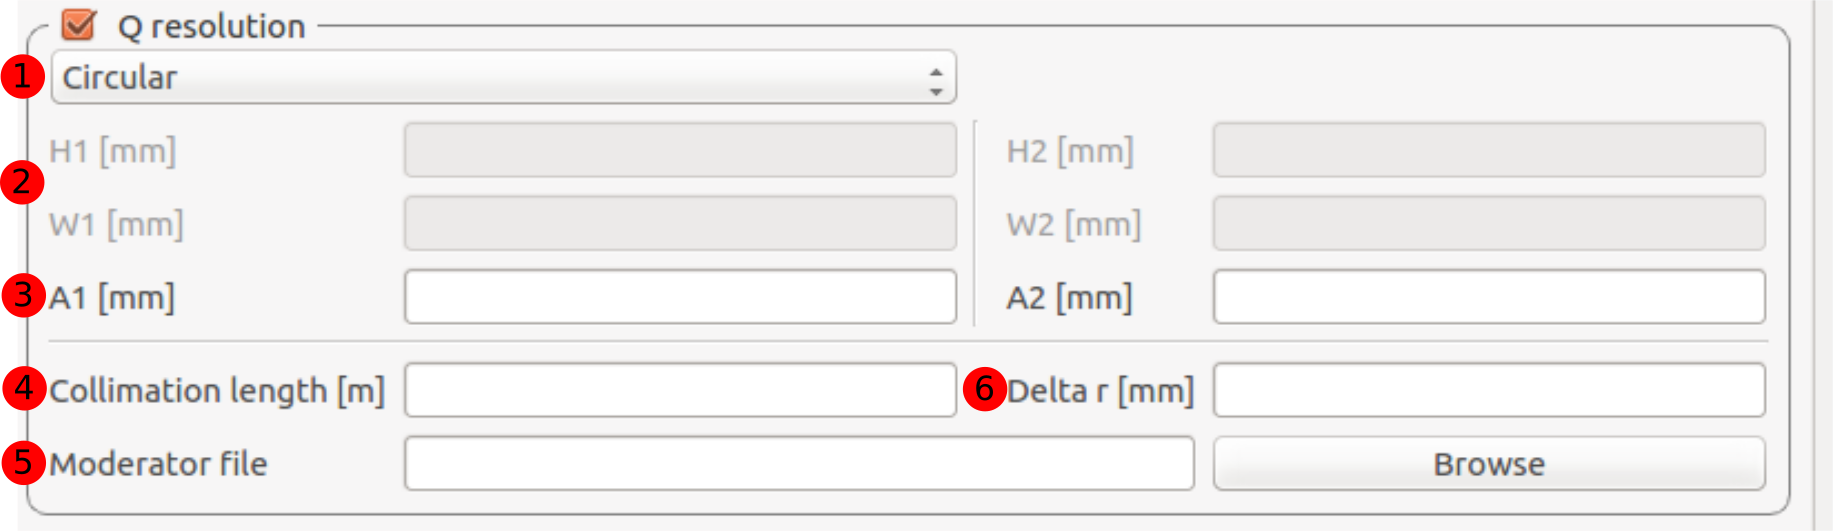This screenshot has width=1833, height=531.
Task: Open the Circular aperture shape dropdown
Action: (503, 77)
